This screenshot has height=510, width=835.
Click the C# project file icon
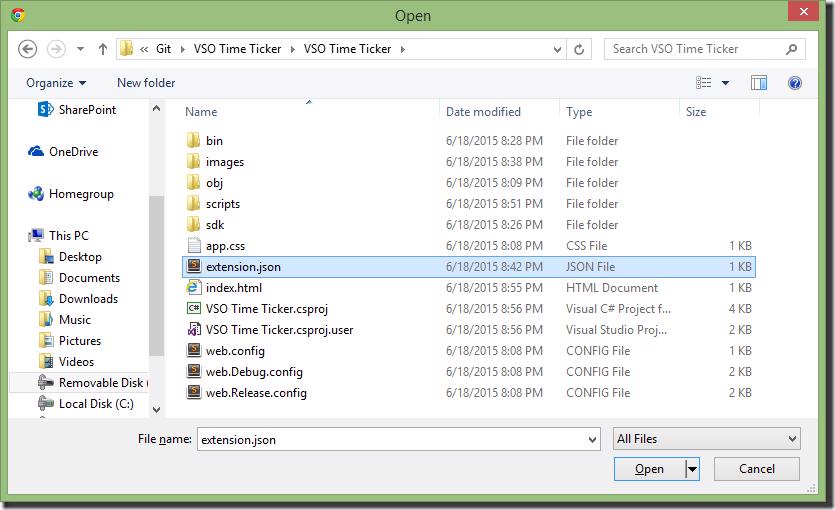pos(193,308)
